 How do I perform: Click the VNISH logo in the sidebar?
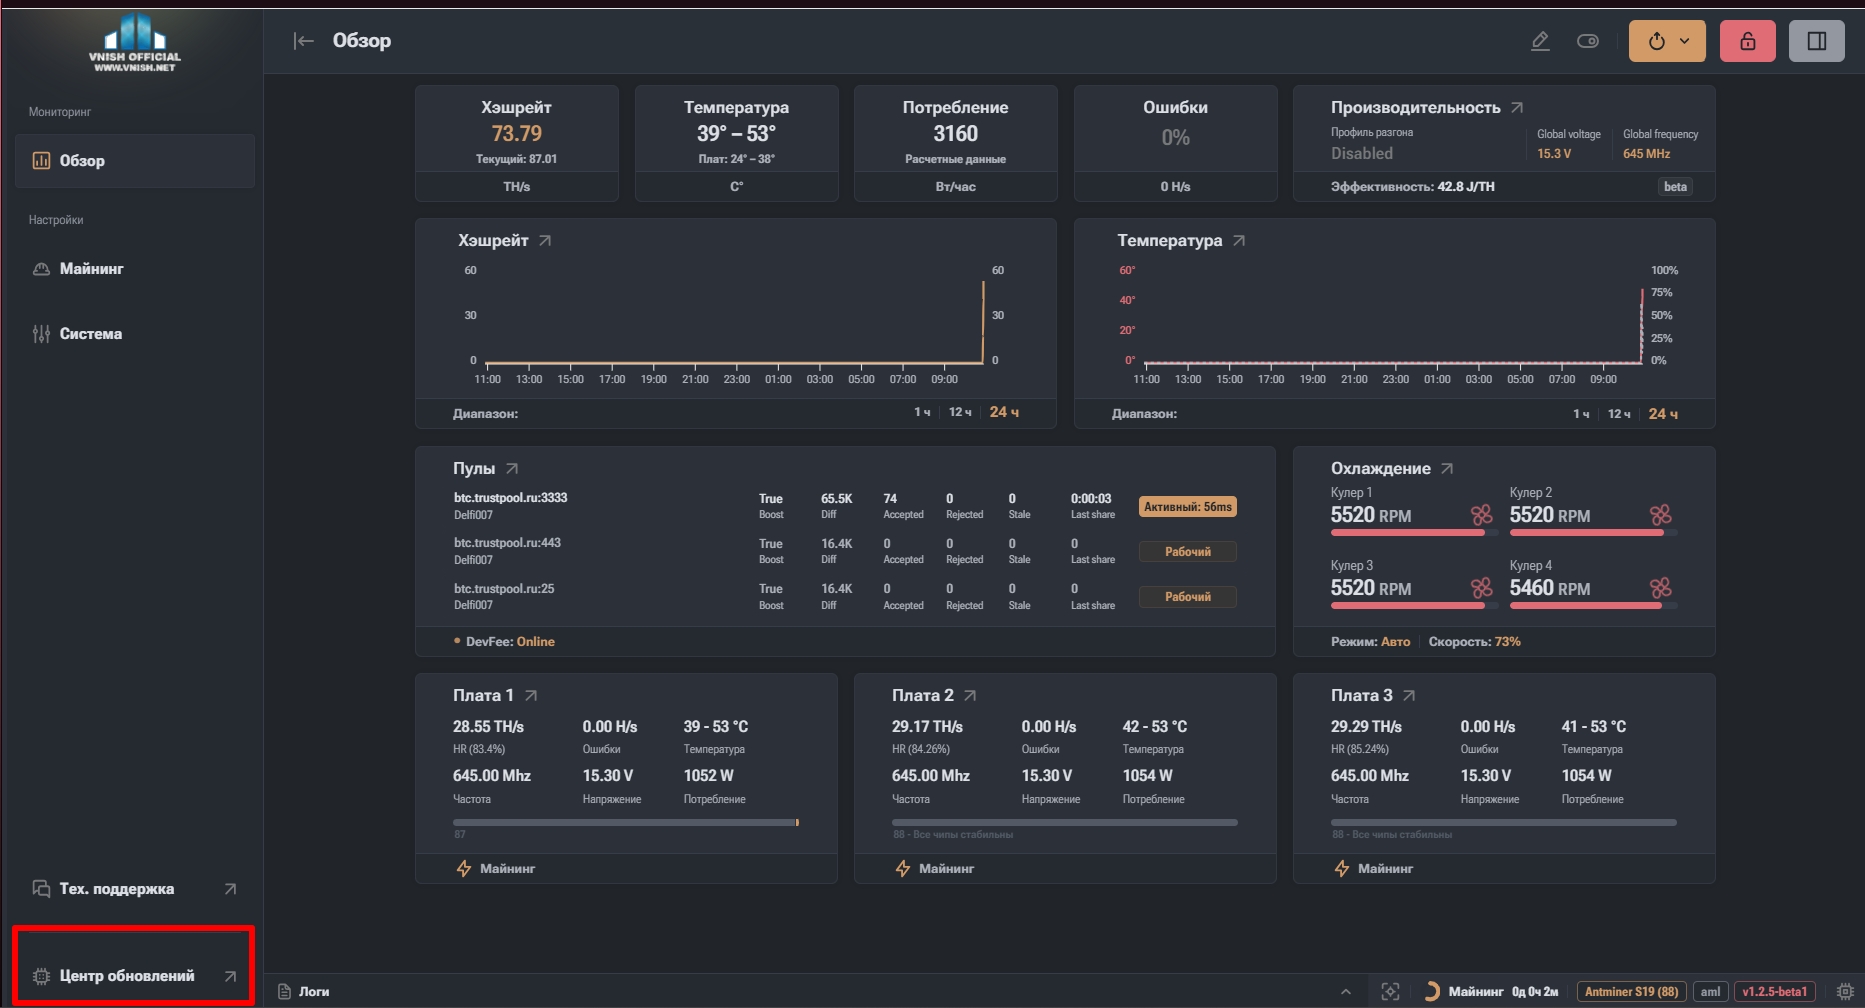pos(135,42)
